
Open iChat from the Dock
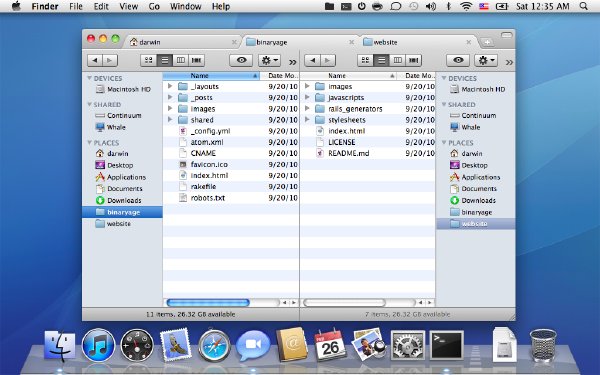tap(253, 345)
